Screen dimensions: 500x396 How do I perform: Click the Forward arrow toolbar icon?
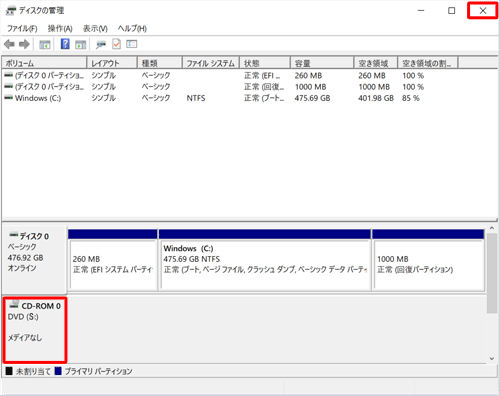point(24,44)
